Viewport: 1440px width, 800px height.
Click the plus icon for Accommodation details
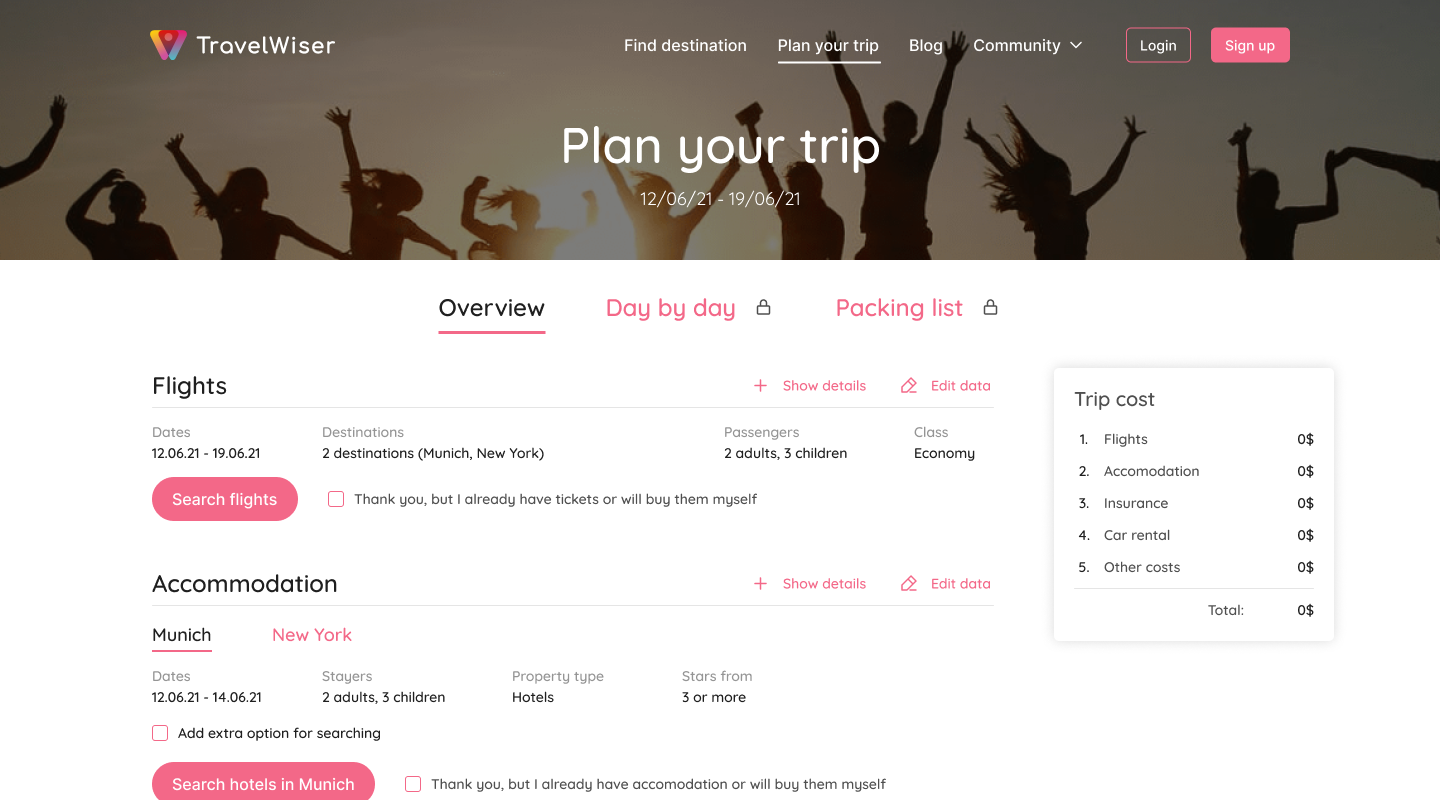[x=760, y=583]
